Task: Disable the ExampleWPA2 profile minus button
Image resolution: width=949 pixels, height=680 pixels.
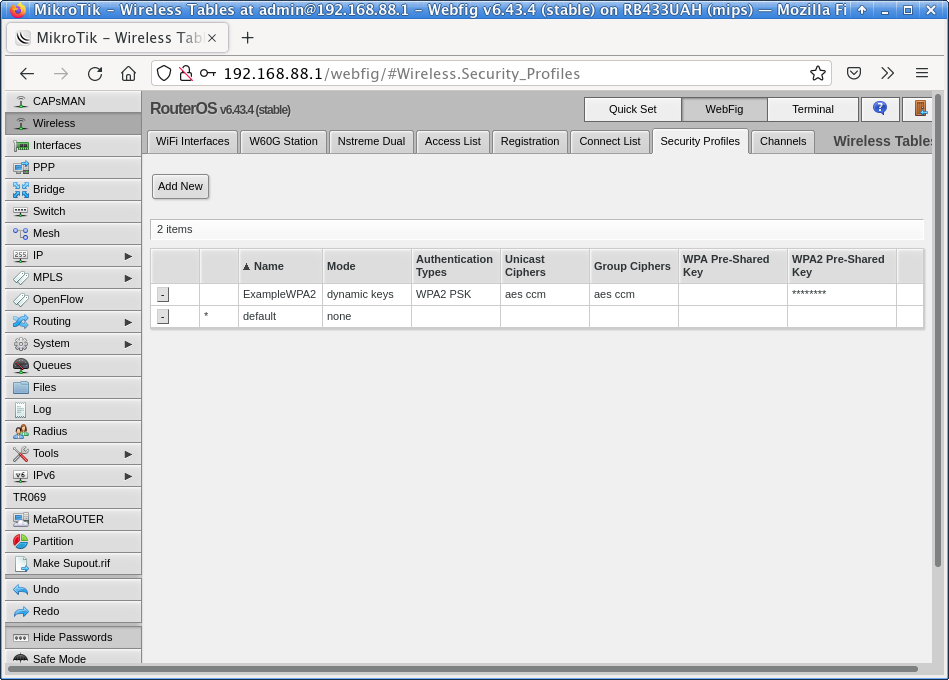Action: pos(163,295)
